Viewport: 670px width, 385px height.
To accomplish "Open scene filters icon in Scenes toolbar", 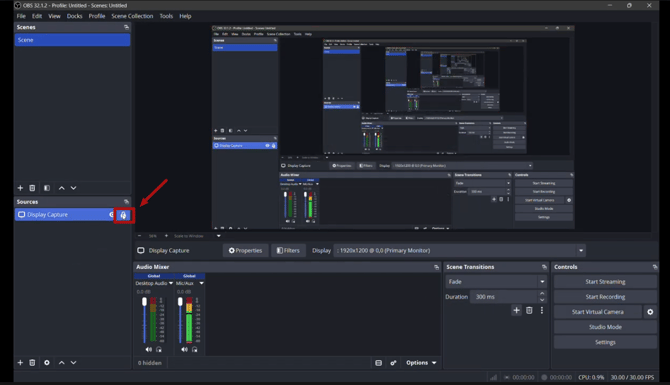I will pyautogui.click(x=47, y=188).
